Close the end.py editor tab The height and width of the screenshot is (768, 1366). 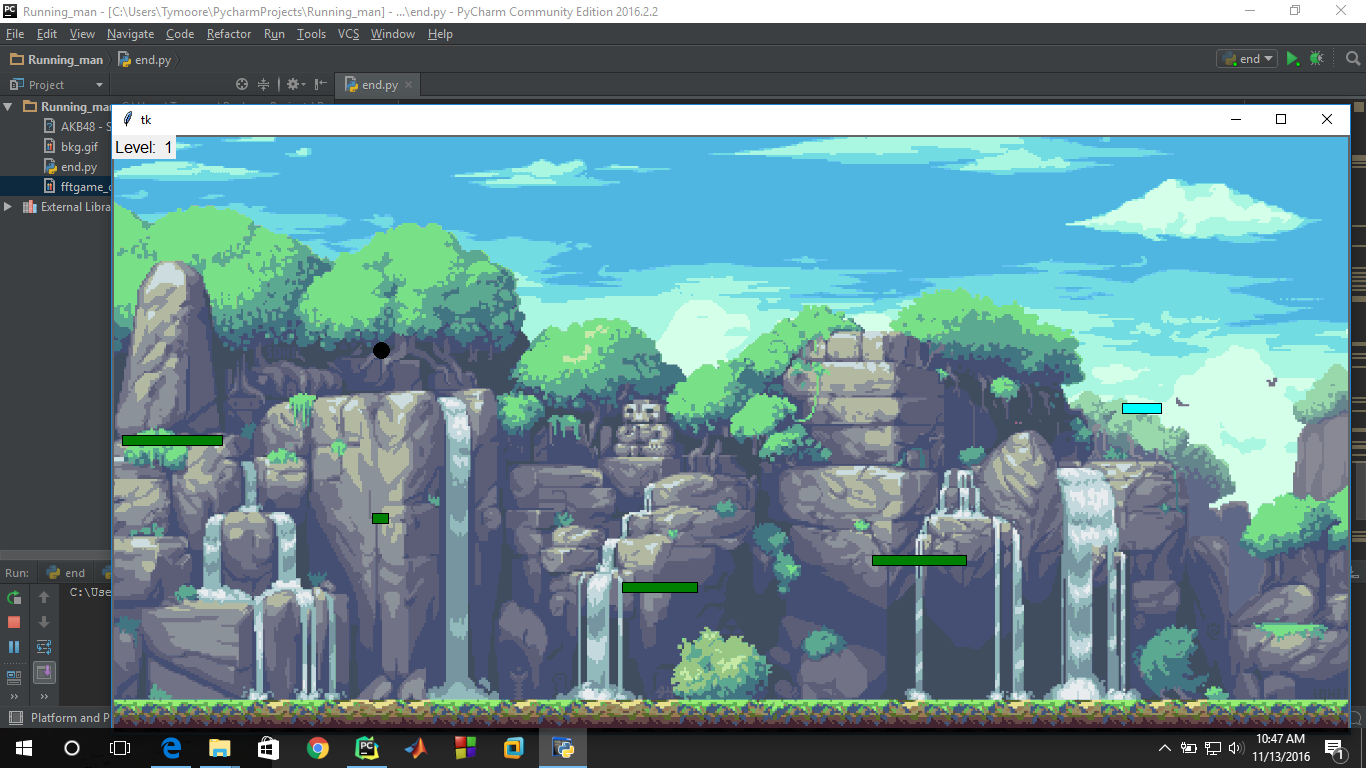coord(409,85)
